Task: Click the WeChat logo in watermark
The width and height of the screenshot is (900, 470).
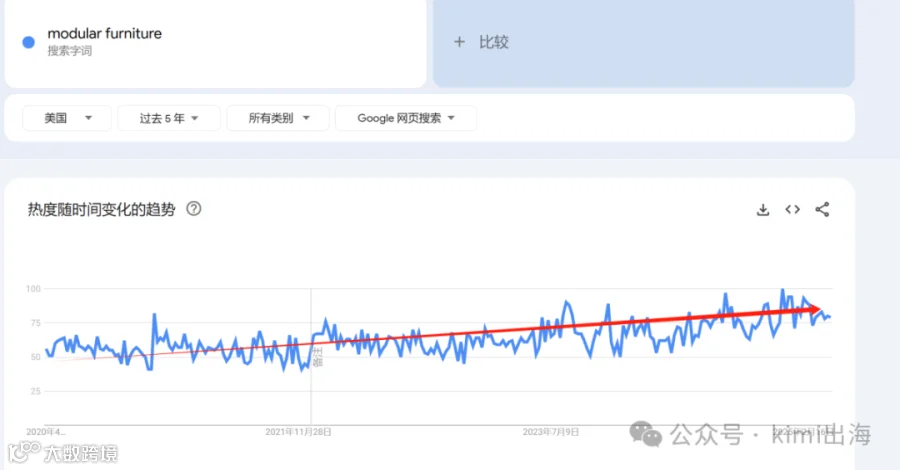Action: point(646,434)
